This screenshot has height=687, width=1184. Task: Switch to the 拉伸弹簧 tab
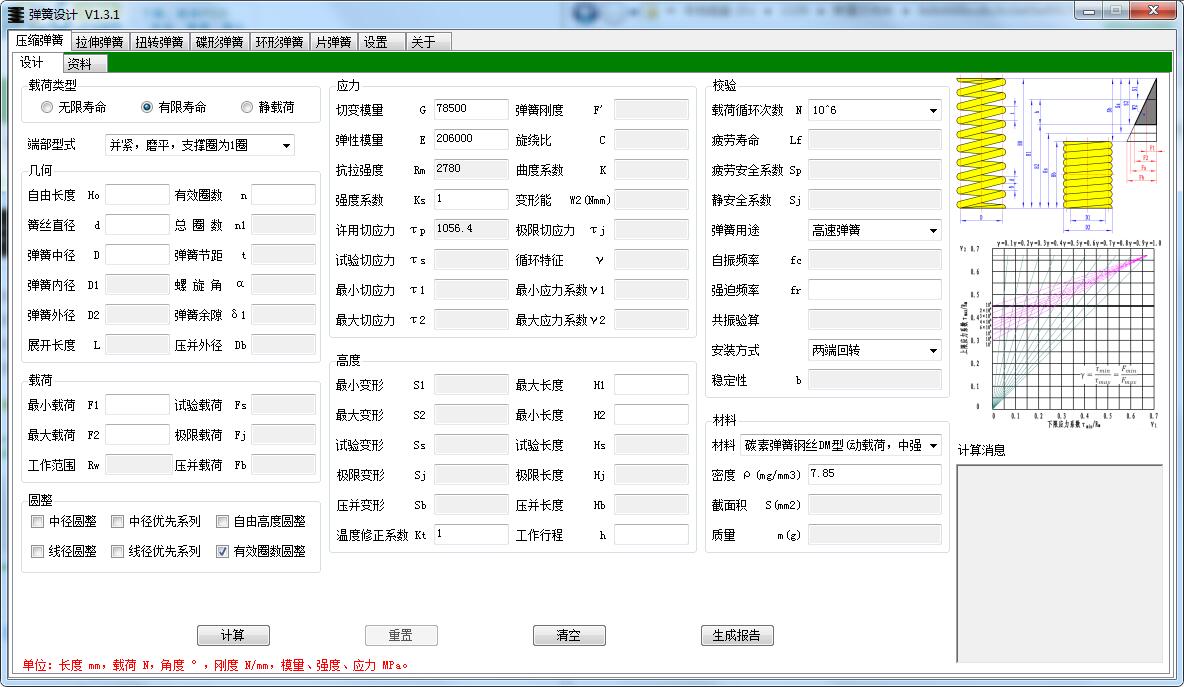coord(97,41)
